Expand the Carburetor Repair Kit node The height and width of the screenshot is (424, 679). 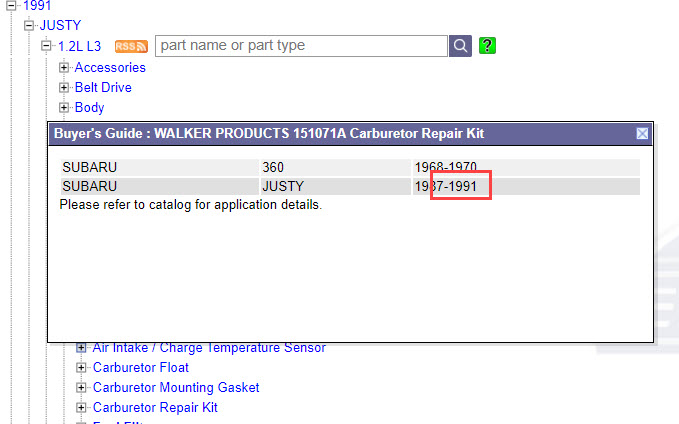[81, 407]
